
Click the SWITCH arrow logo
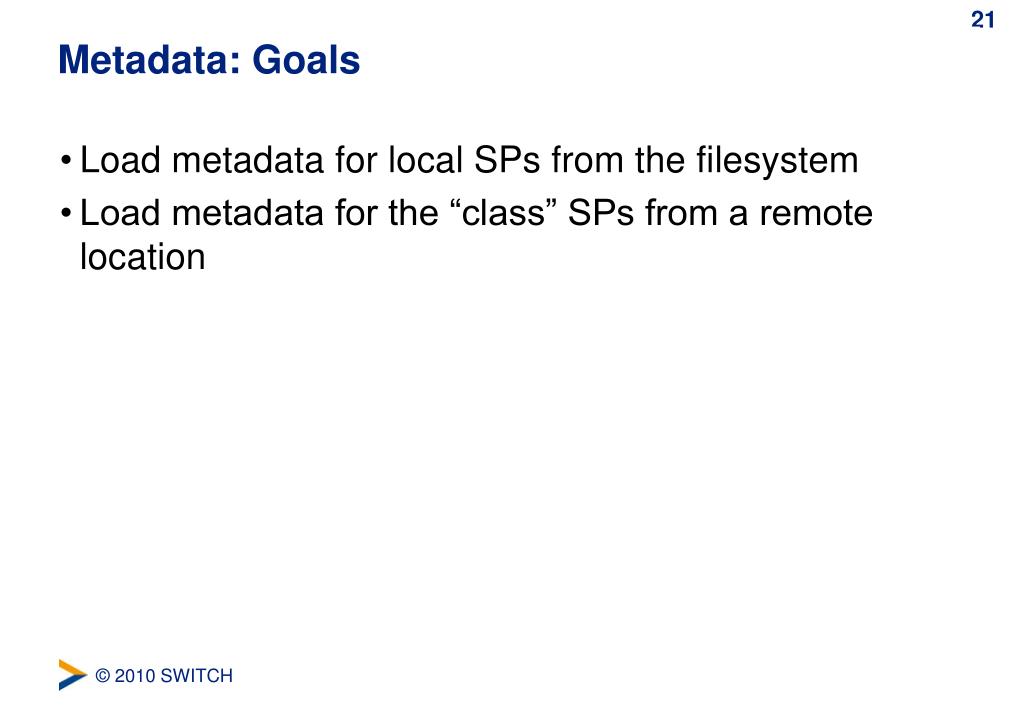click(72, 675)
